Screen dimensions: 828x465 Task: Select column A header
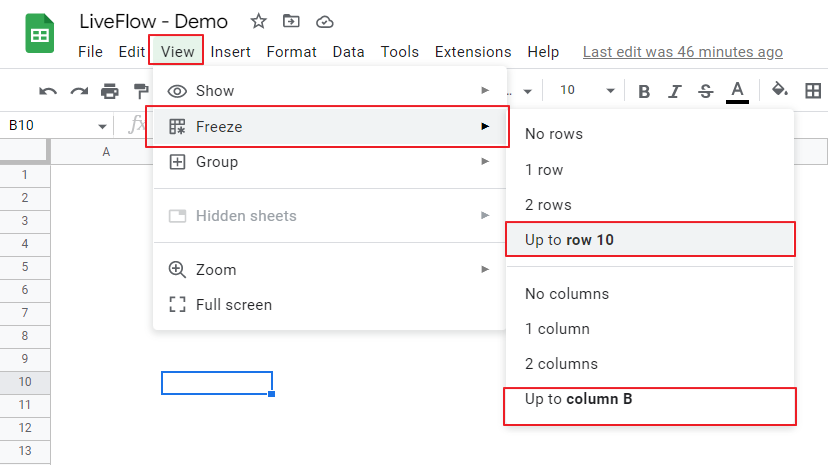(x=106, y=152)
